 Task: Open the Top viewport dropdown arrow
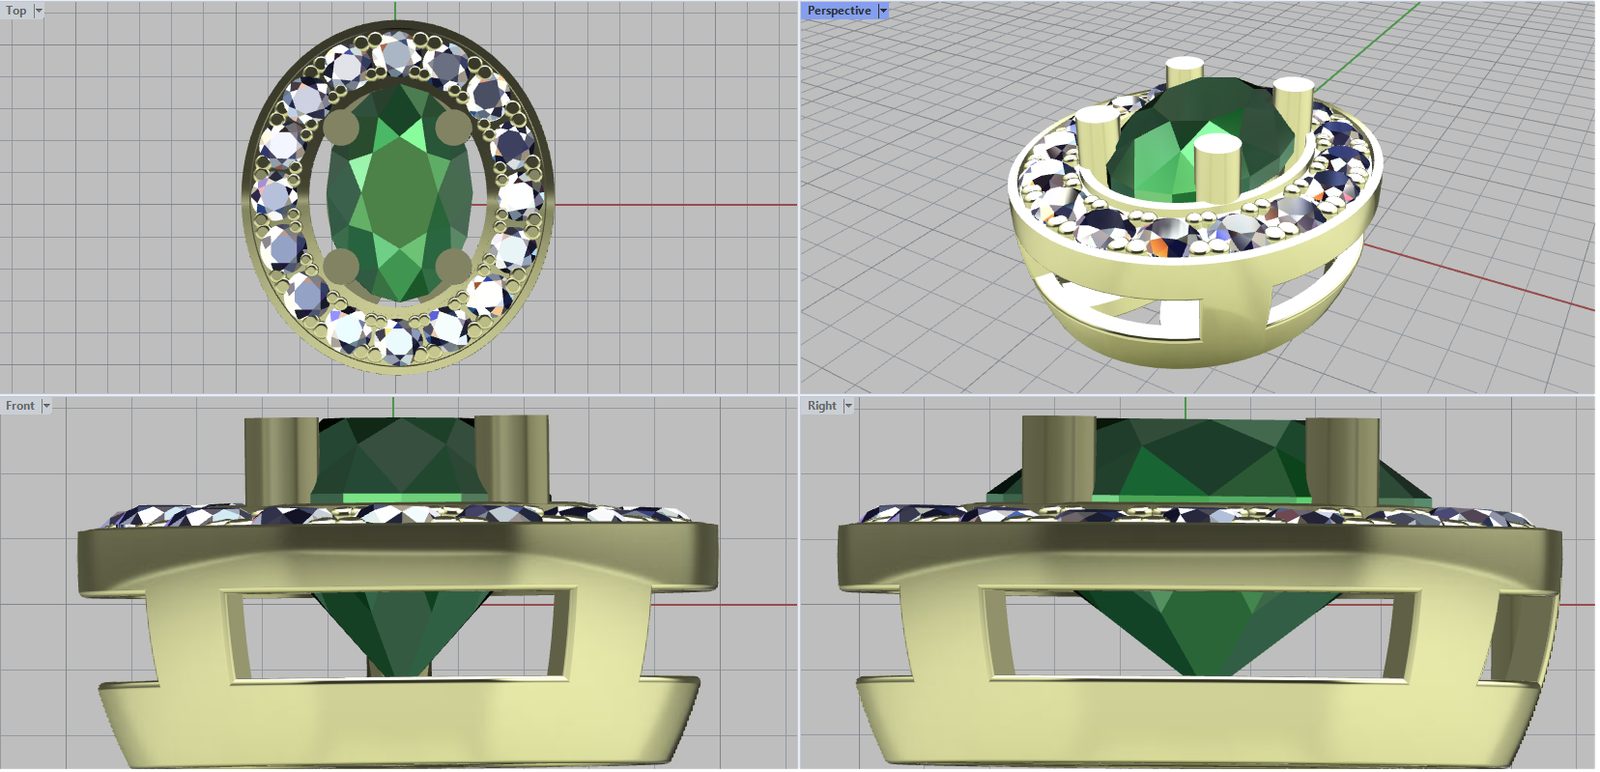tap(39, 11)
